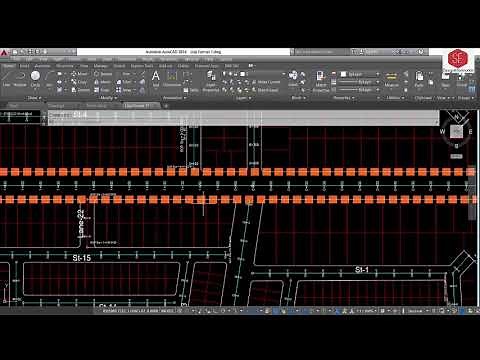Screen dimensions: 480x360
Task: Choose the Rotate command
Action: click(103, 74)
